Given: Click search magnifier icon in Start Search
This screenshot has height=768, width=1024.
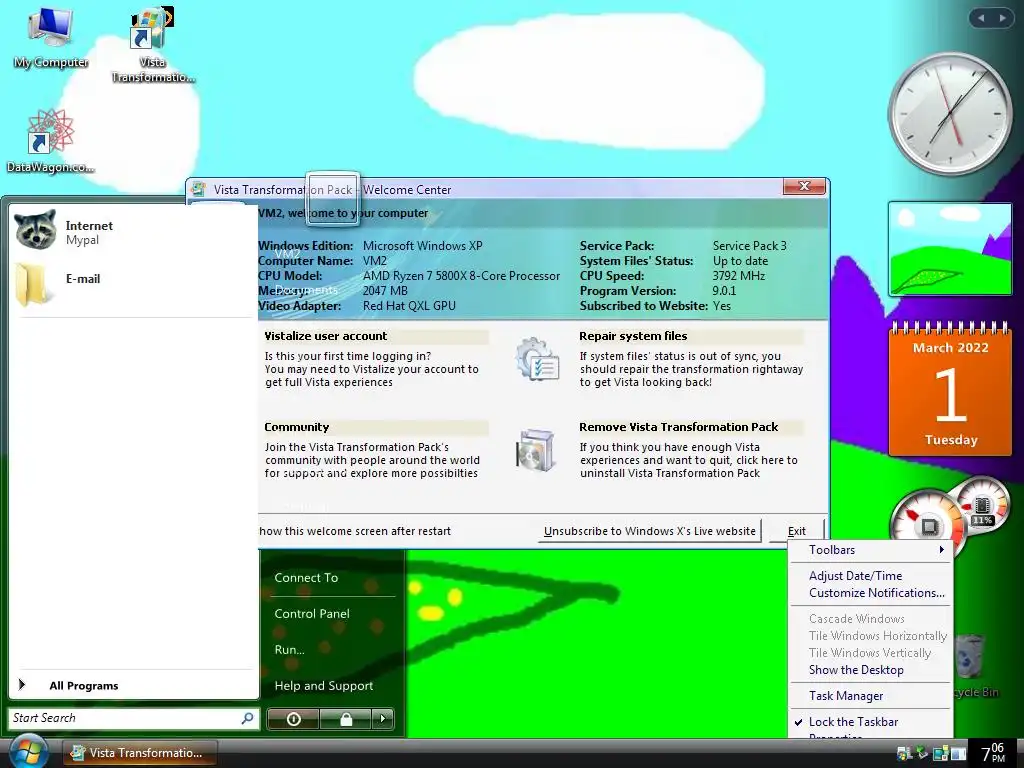Looking at the screenshot, I should (x=247, y=718).
